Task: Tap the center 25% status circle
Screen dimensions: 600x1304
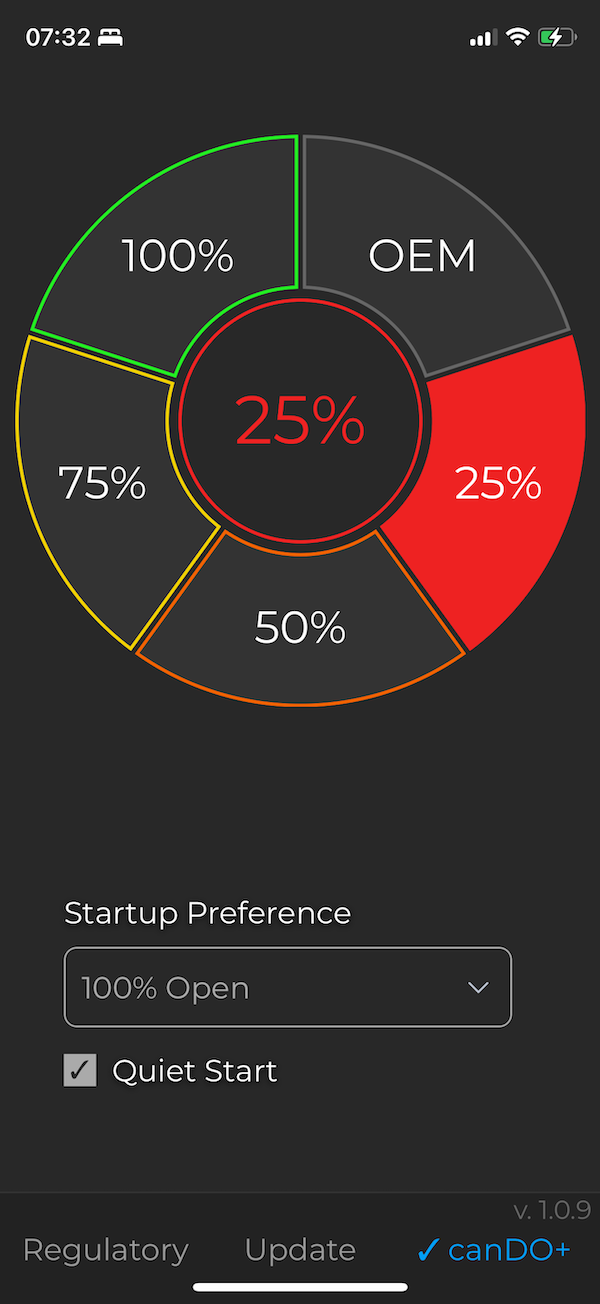Action: coord(300,420)
